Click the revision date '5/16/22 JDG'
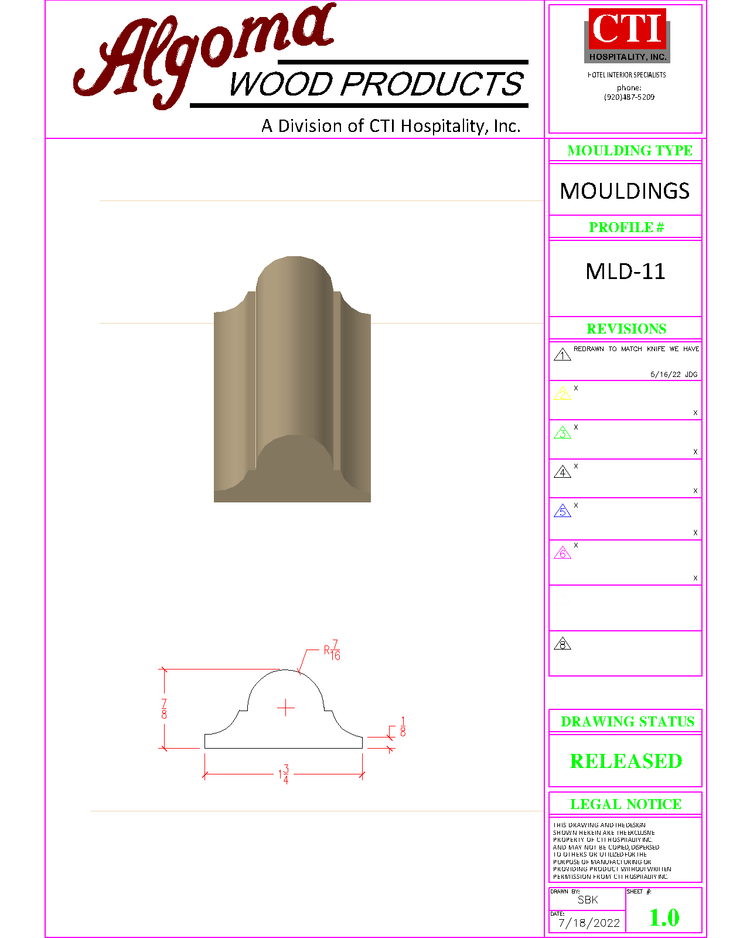 pyautogui.click(x=673, y=374)
